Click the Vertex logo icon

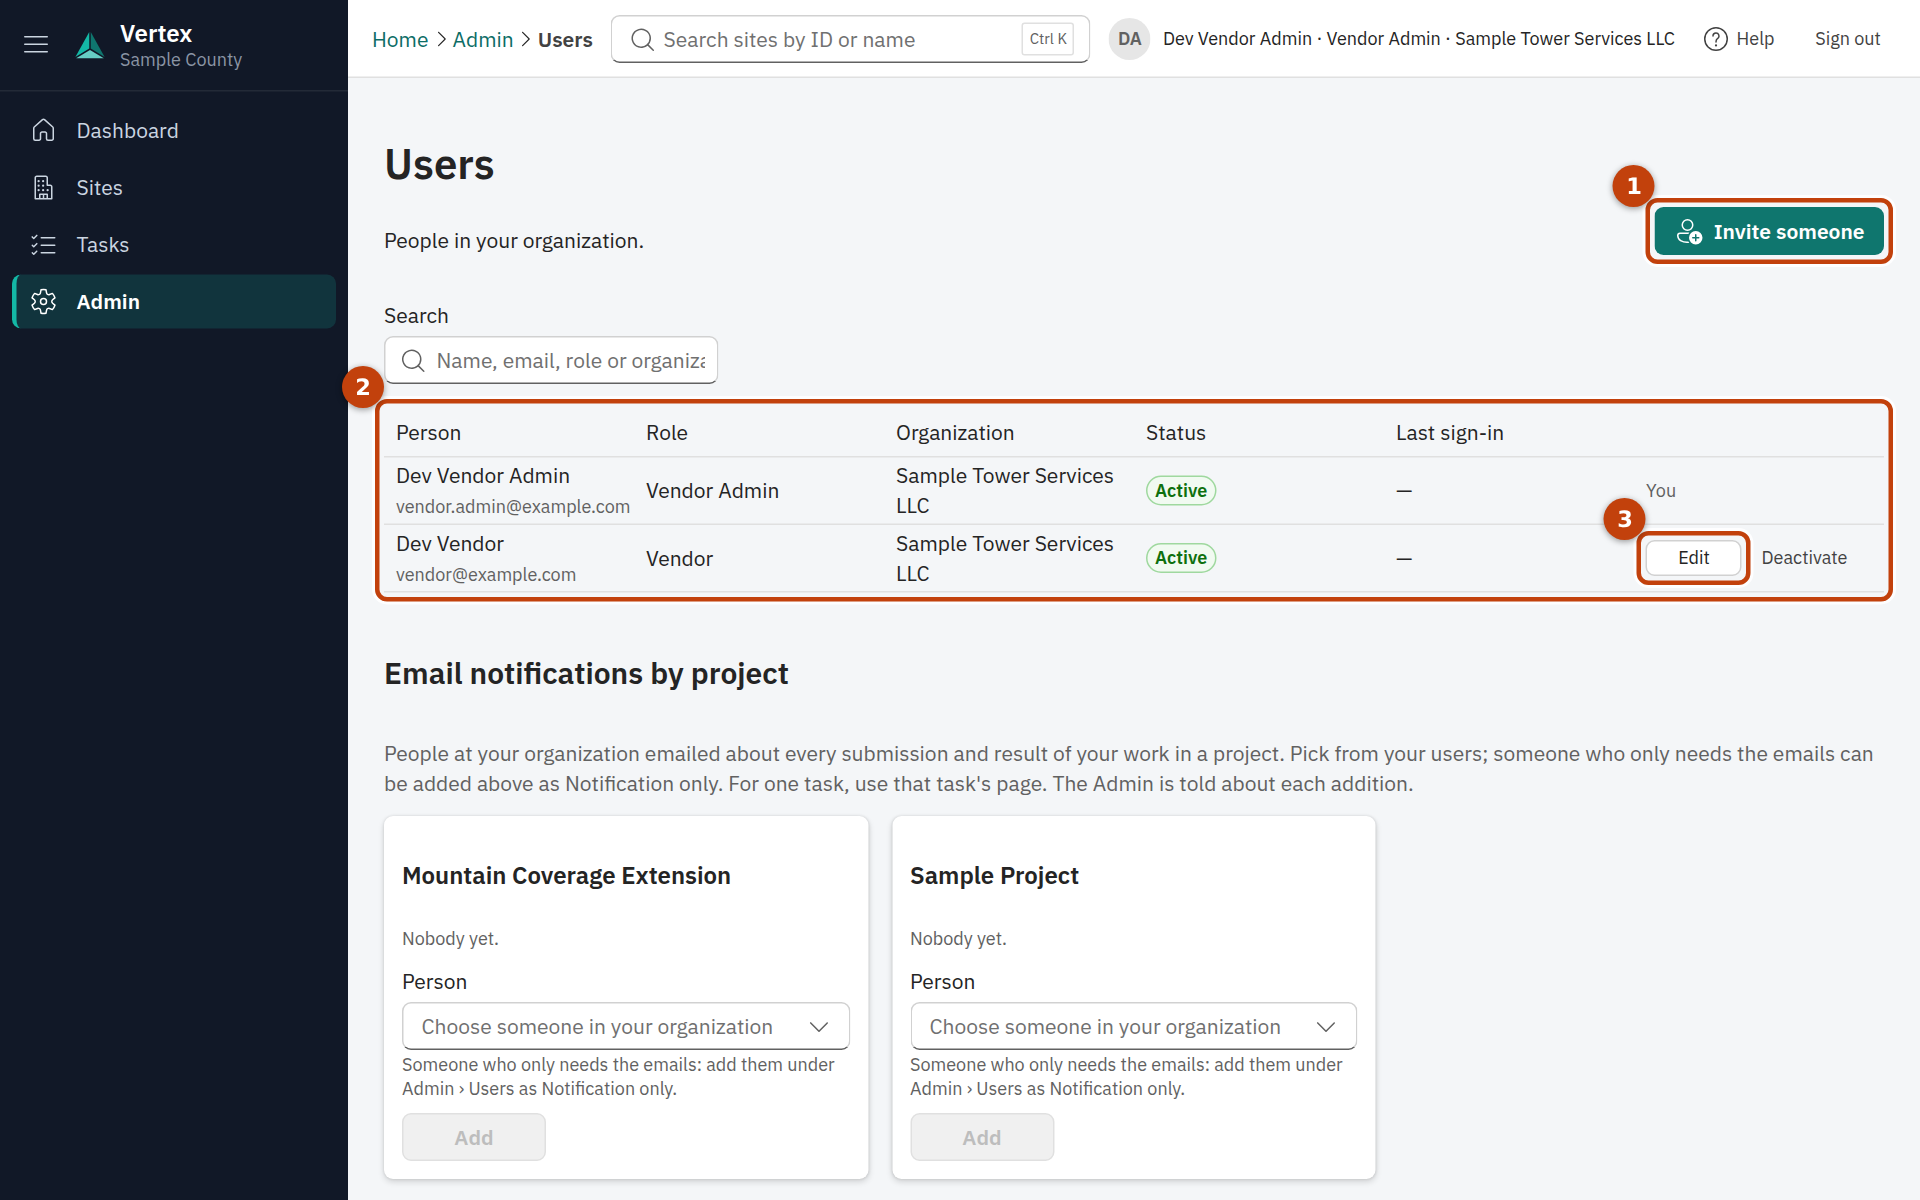tap(90, 45)
